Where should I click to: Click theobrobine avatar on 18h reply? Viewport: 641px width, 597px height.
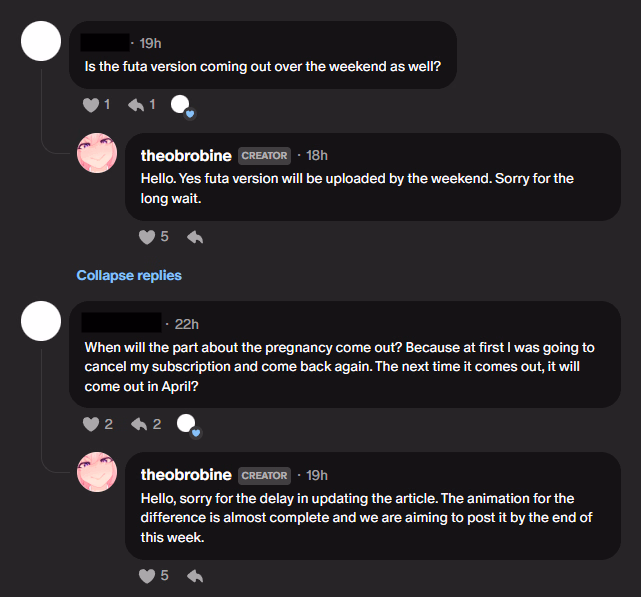(x=97, y=154)
